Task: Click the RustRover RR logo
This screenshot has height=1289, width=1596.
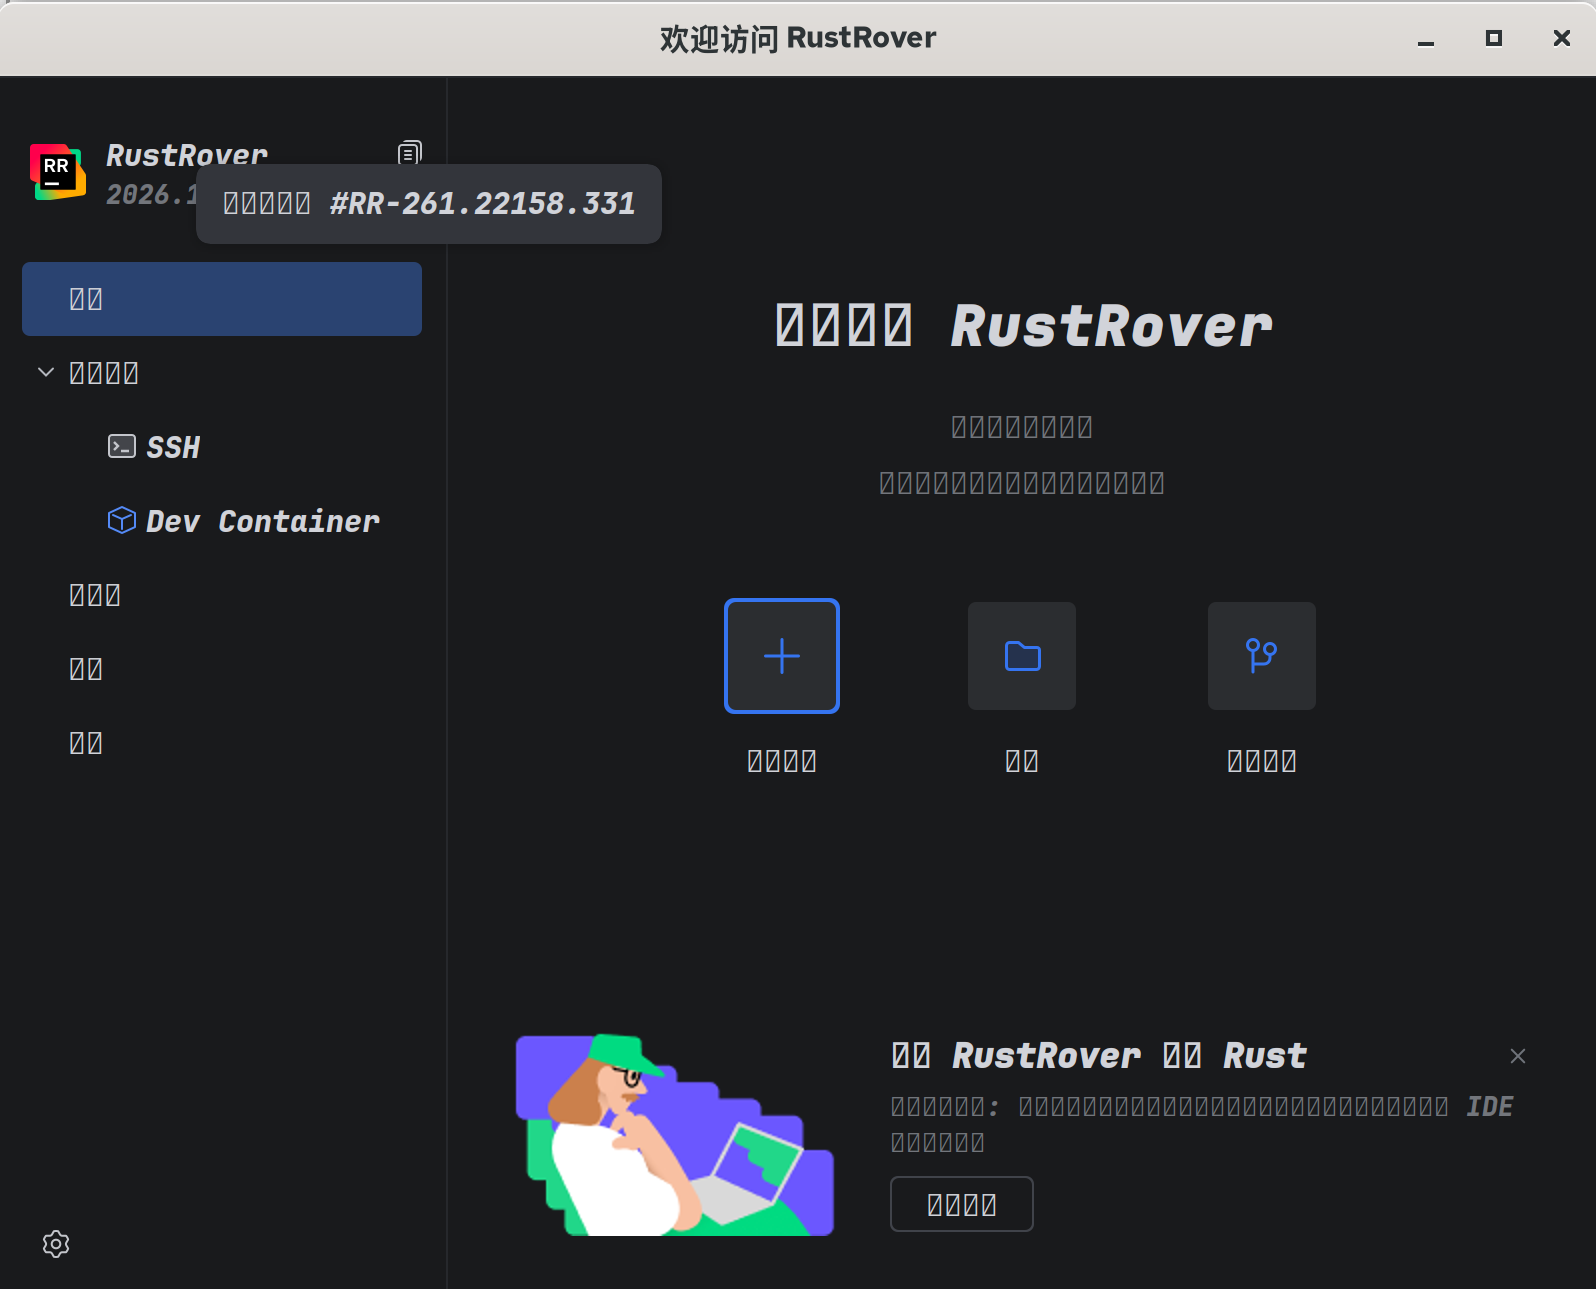Action: point(57,172)
